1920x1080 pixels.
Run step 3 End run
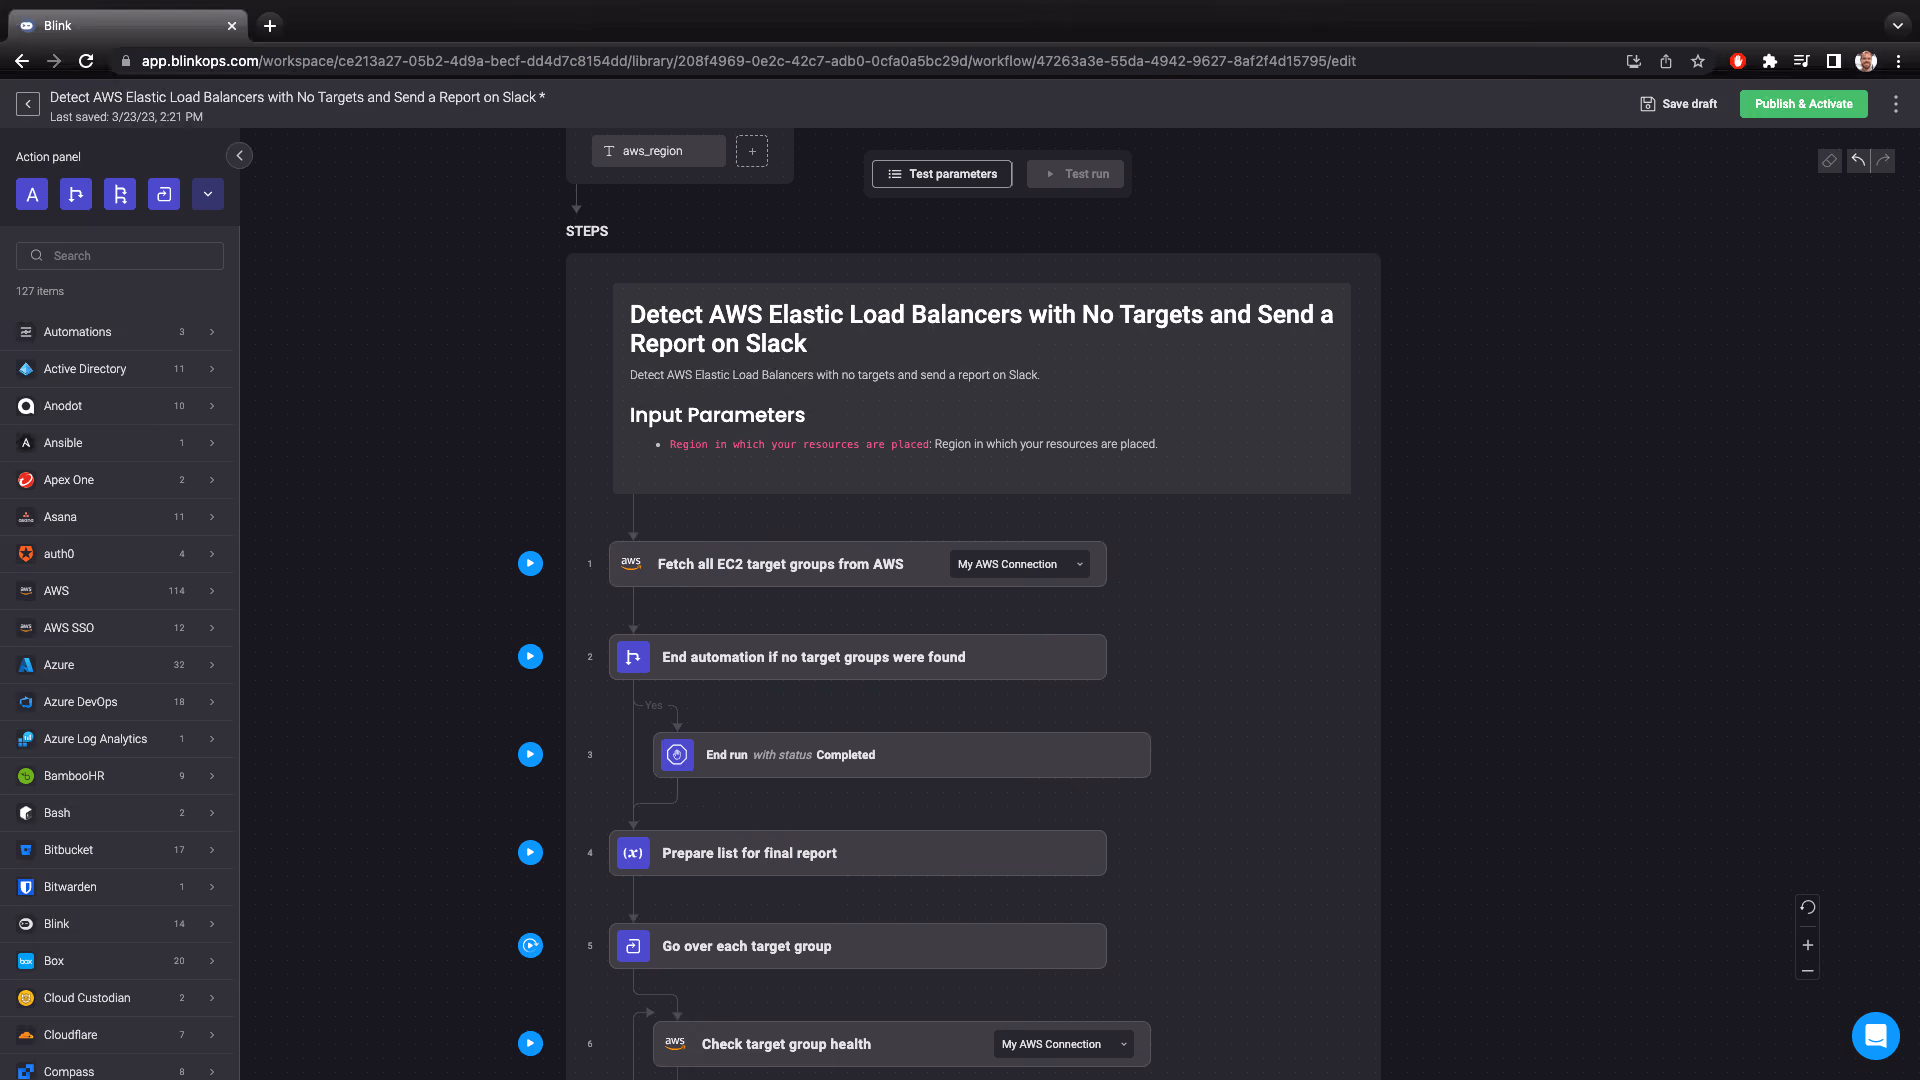(x=530, y=755)
